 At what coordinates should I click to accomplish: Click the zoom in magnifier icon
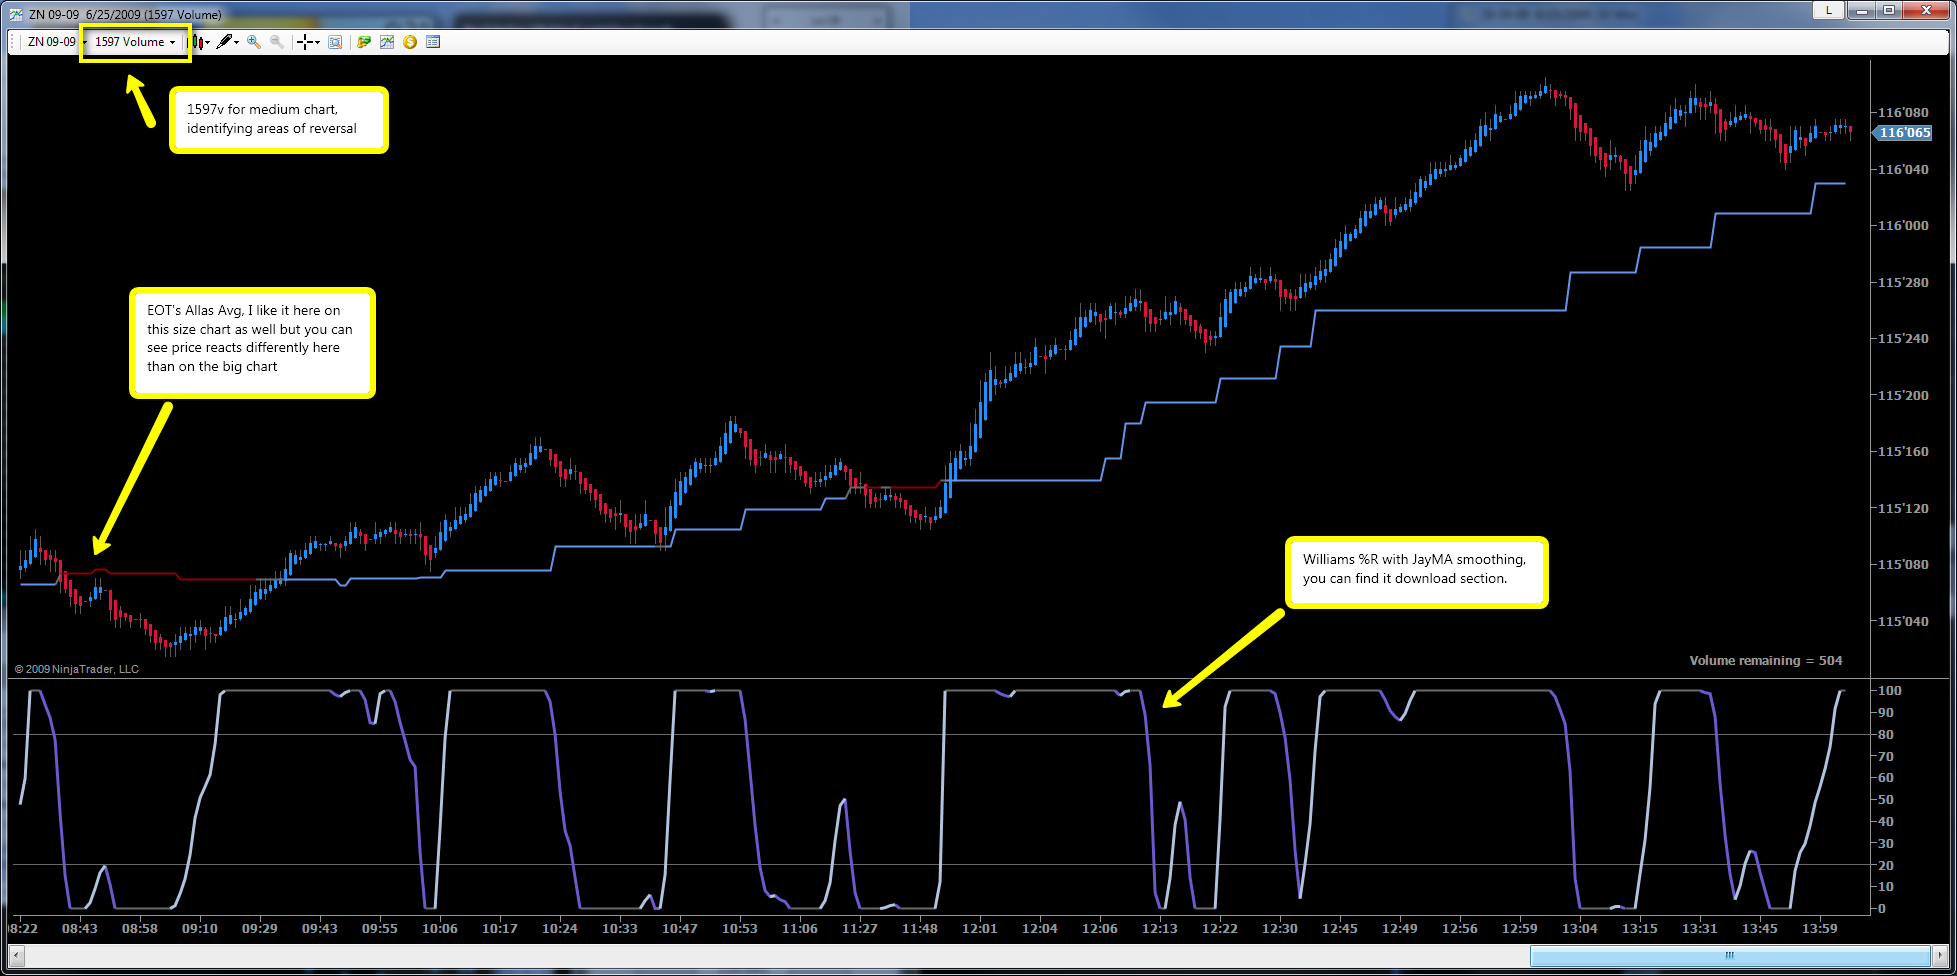coord(254,42)
